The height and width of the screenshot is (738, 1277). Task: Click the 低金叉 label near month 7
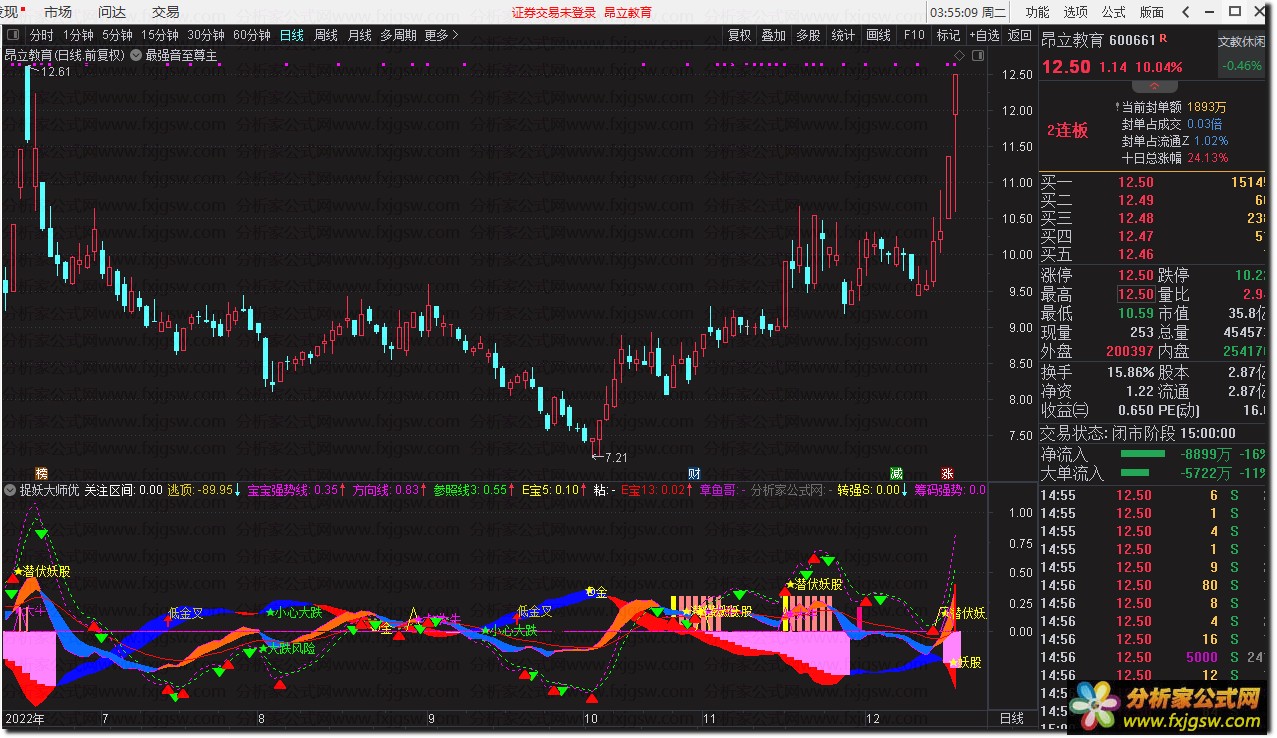[186, 612]
